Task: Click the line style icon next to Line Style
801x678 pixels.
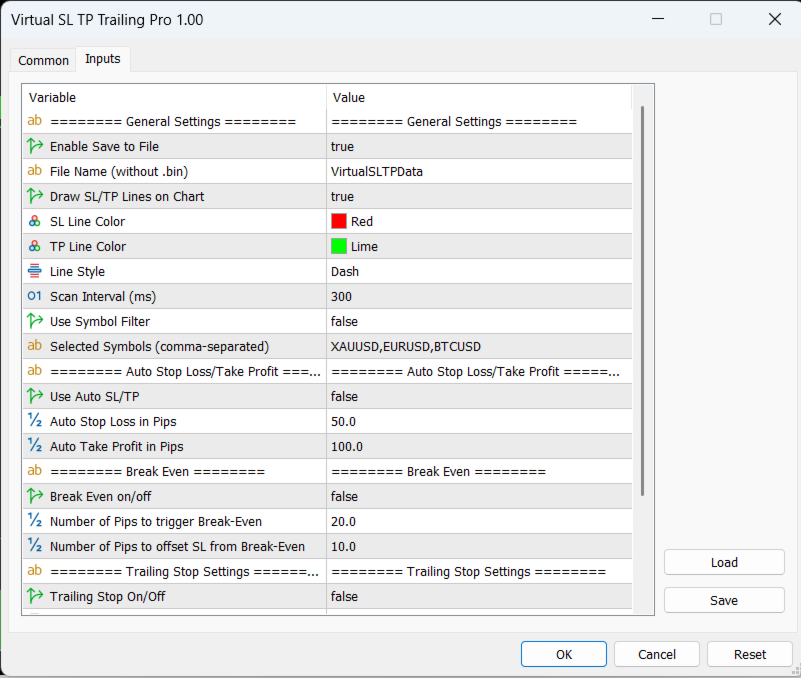Action: click(x=35, y=271)
